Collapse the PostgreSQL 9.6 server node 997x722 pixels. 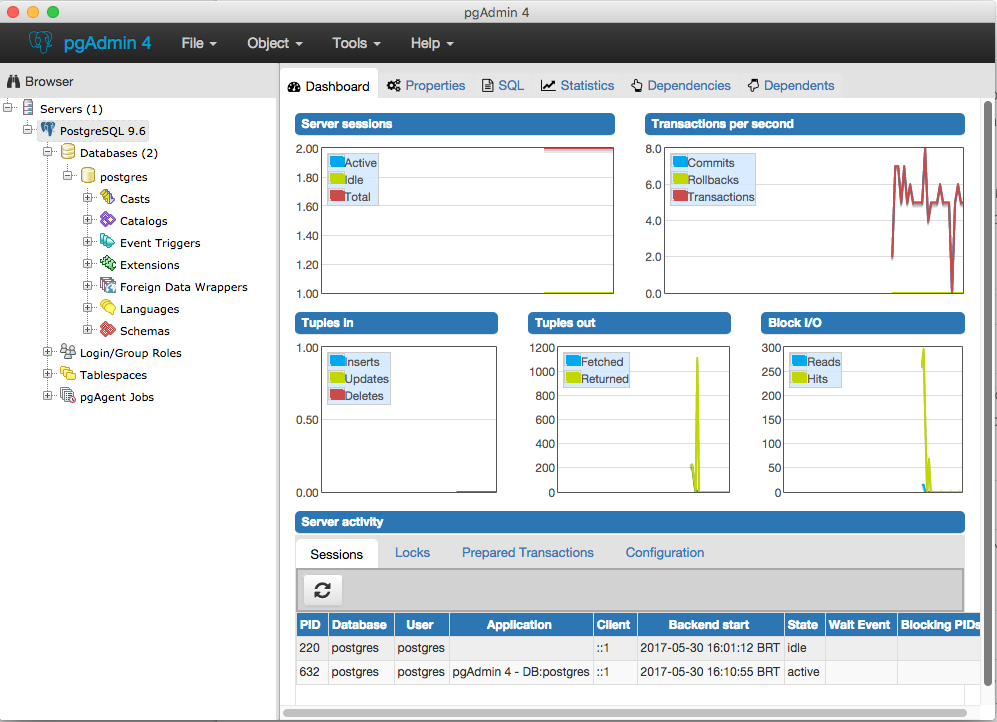click(x=27, y=129)
